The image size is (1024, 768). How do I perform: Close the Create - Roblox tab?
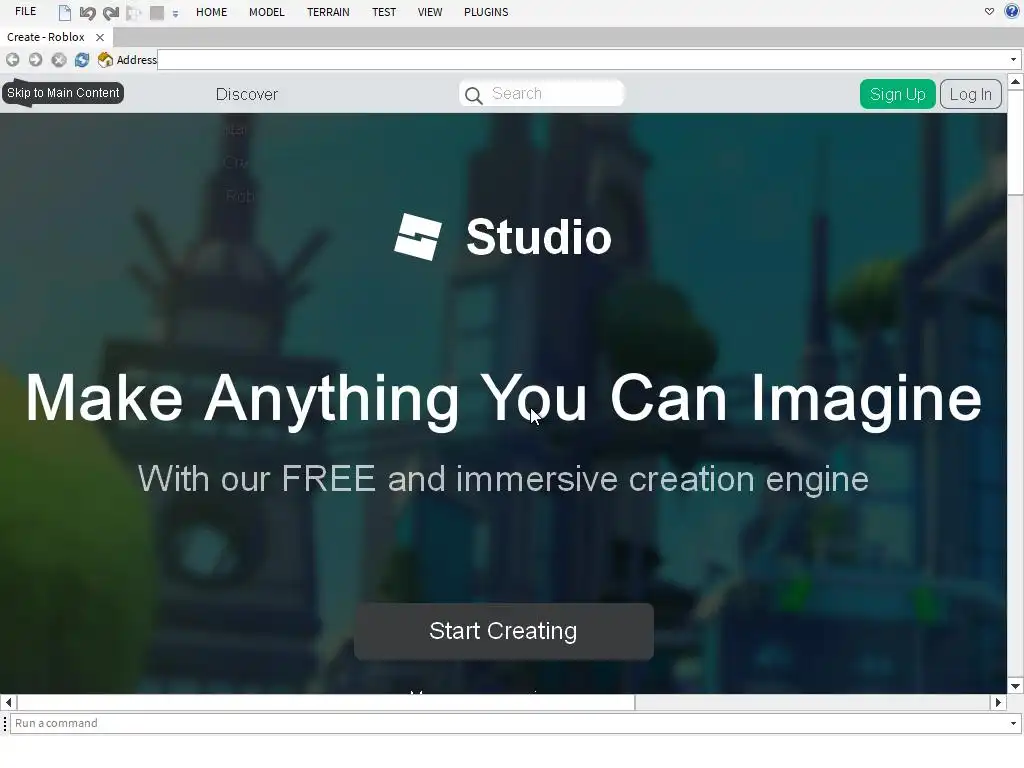point(100,37)
